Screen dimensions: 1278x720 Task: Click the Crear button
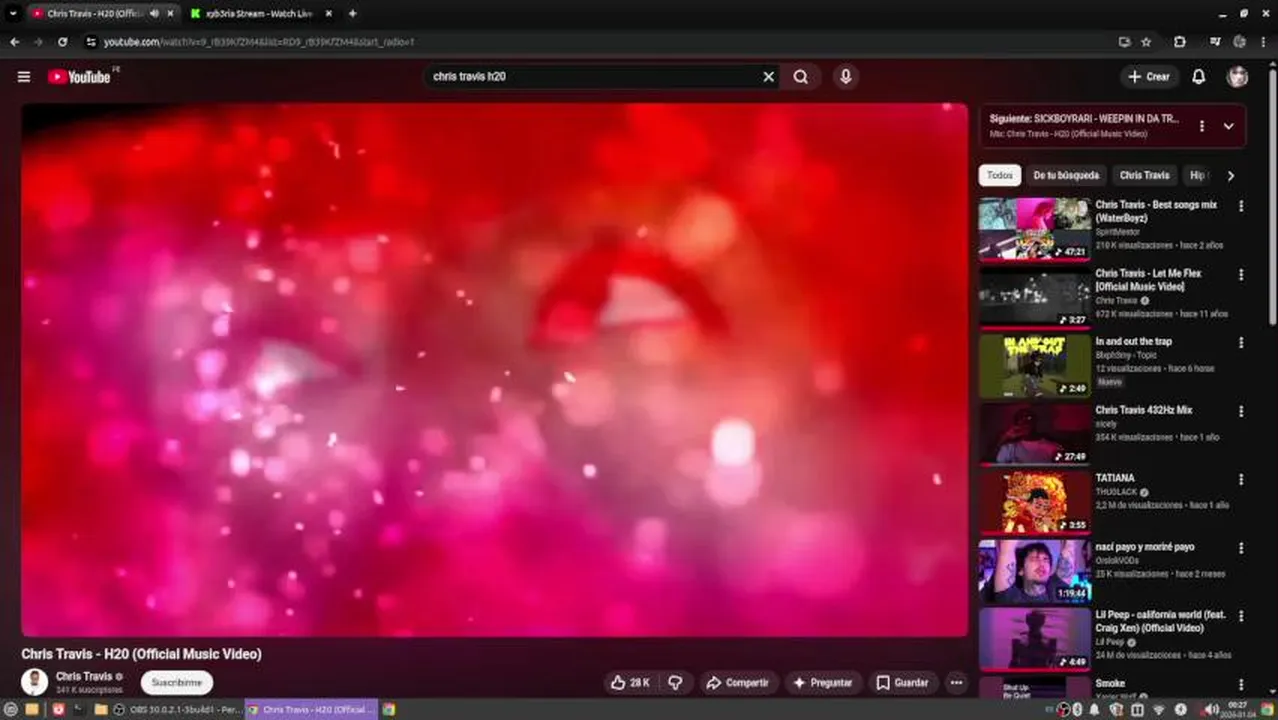[x=1148, y=77]
